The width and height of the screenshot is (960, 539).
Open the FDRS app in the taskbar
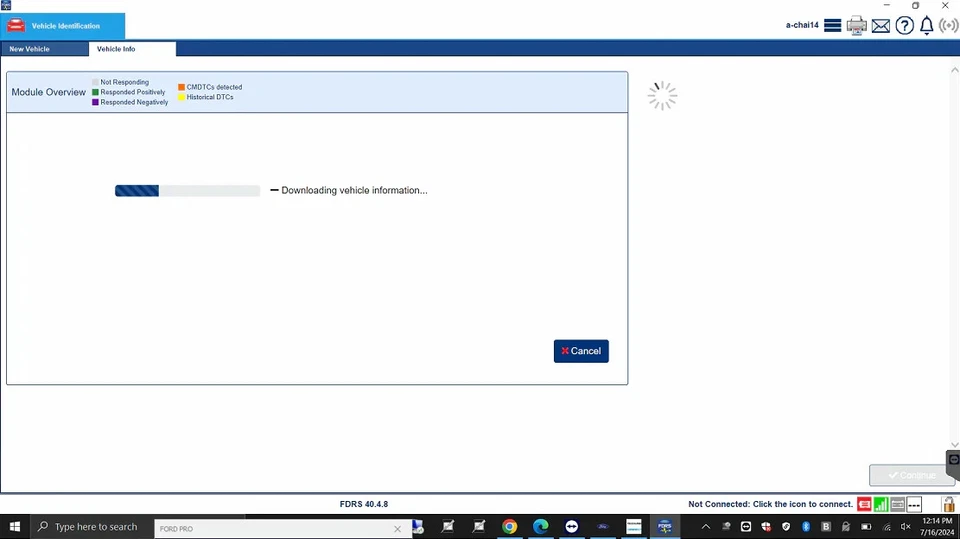[x=664, y=527]
